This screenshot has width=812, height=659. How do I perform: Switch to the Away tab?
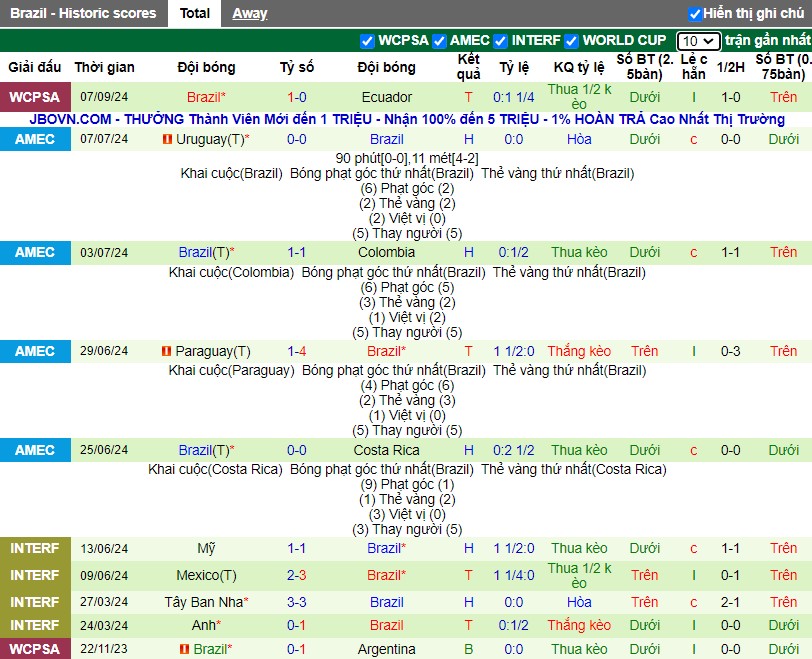(250, 13)
